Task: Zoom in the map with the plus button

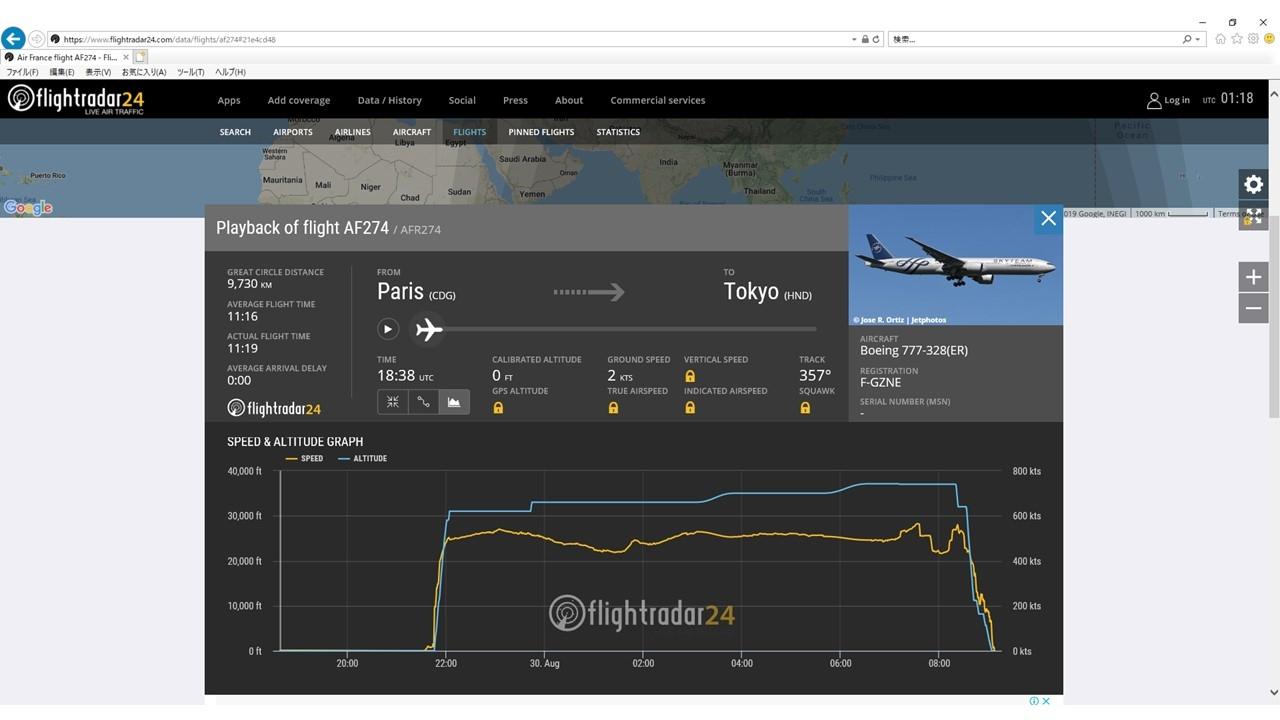Action: (1253, 277)
